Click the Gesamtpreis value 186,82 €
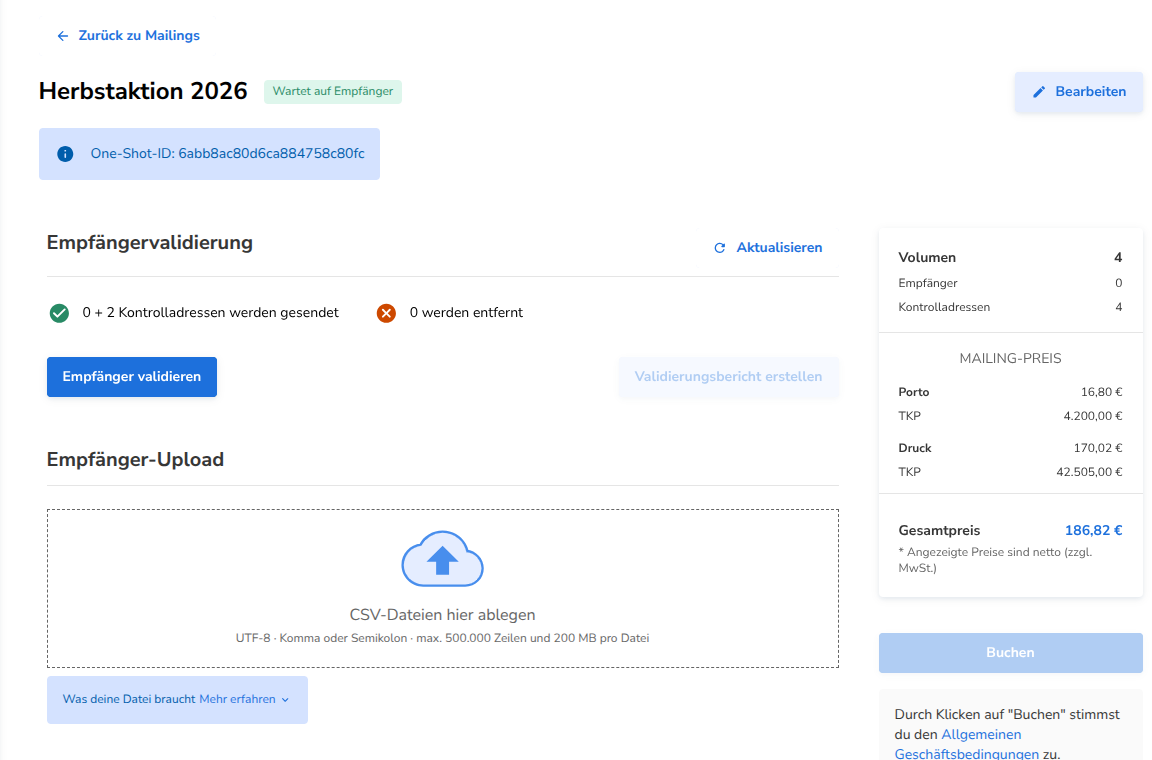 [x=1093, y=531]
